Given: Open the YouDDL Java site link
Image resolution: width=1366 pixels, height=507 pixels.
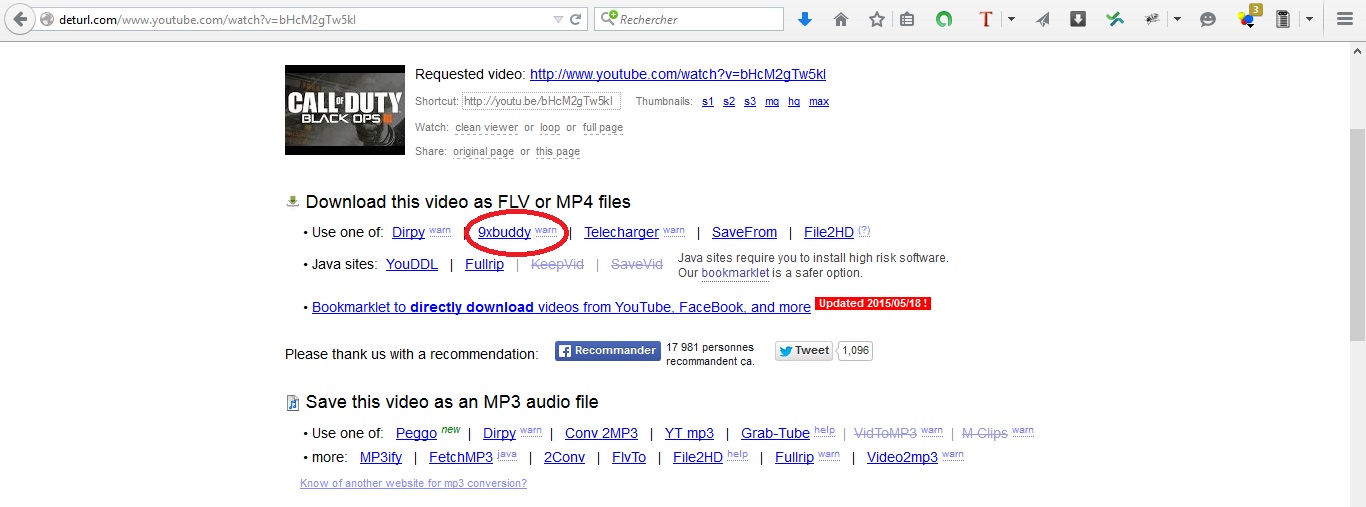Looking at the screenshot, I should [x=412, y=264].
